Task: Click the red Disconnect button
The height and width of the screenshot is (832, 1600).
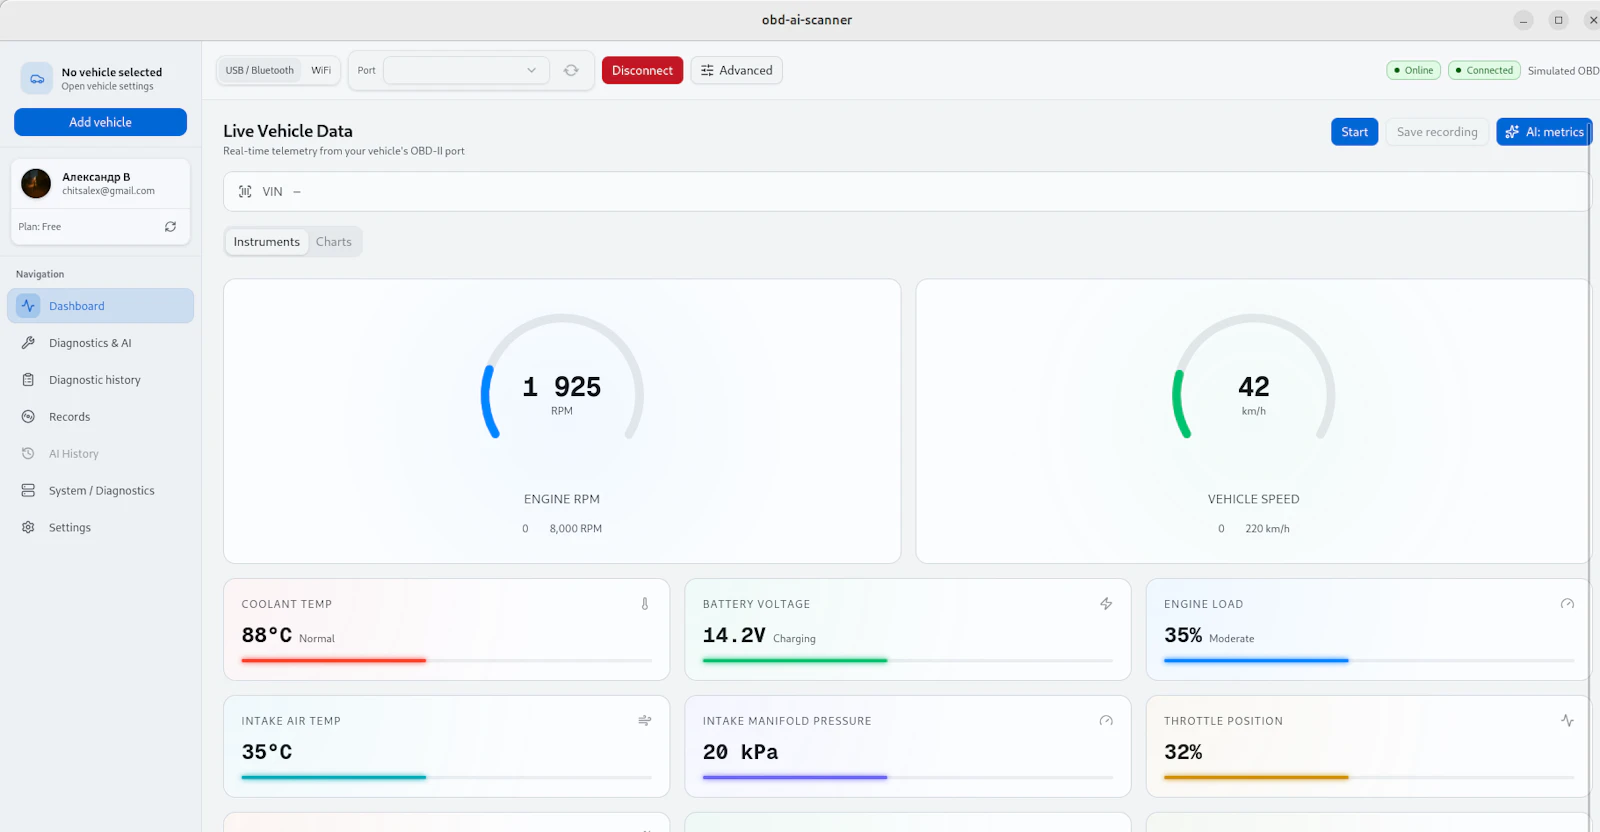Action: 642,70
